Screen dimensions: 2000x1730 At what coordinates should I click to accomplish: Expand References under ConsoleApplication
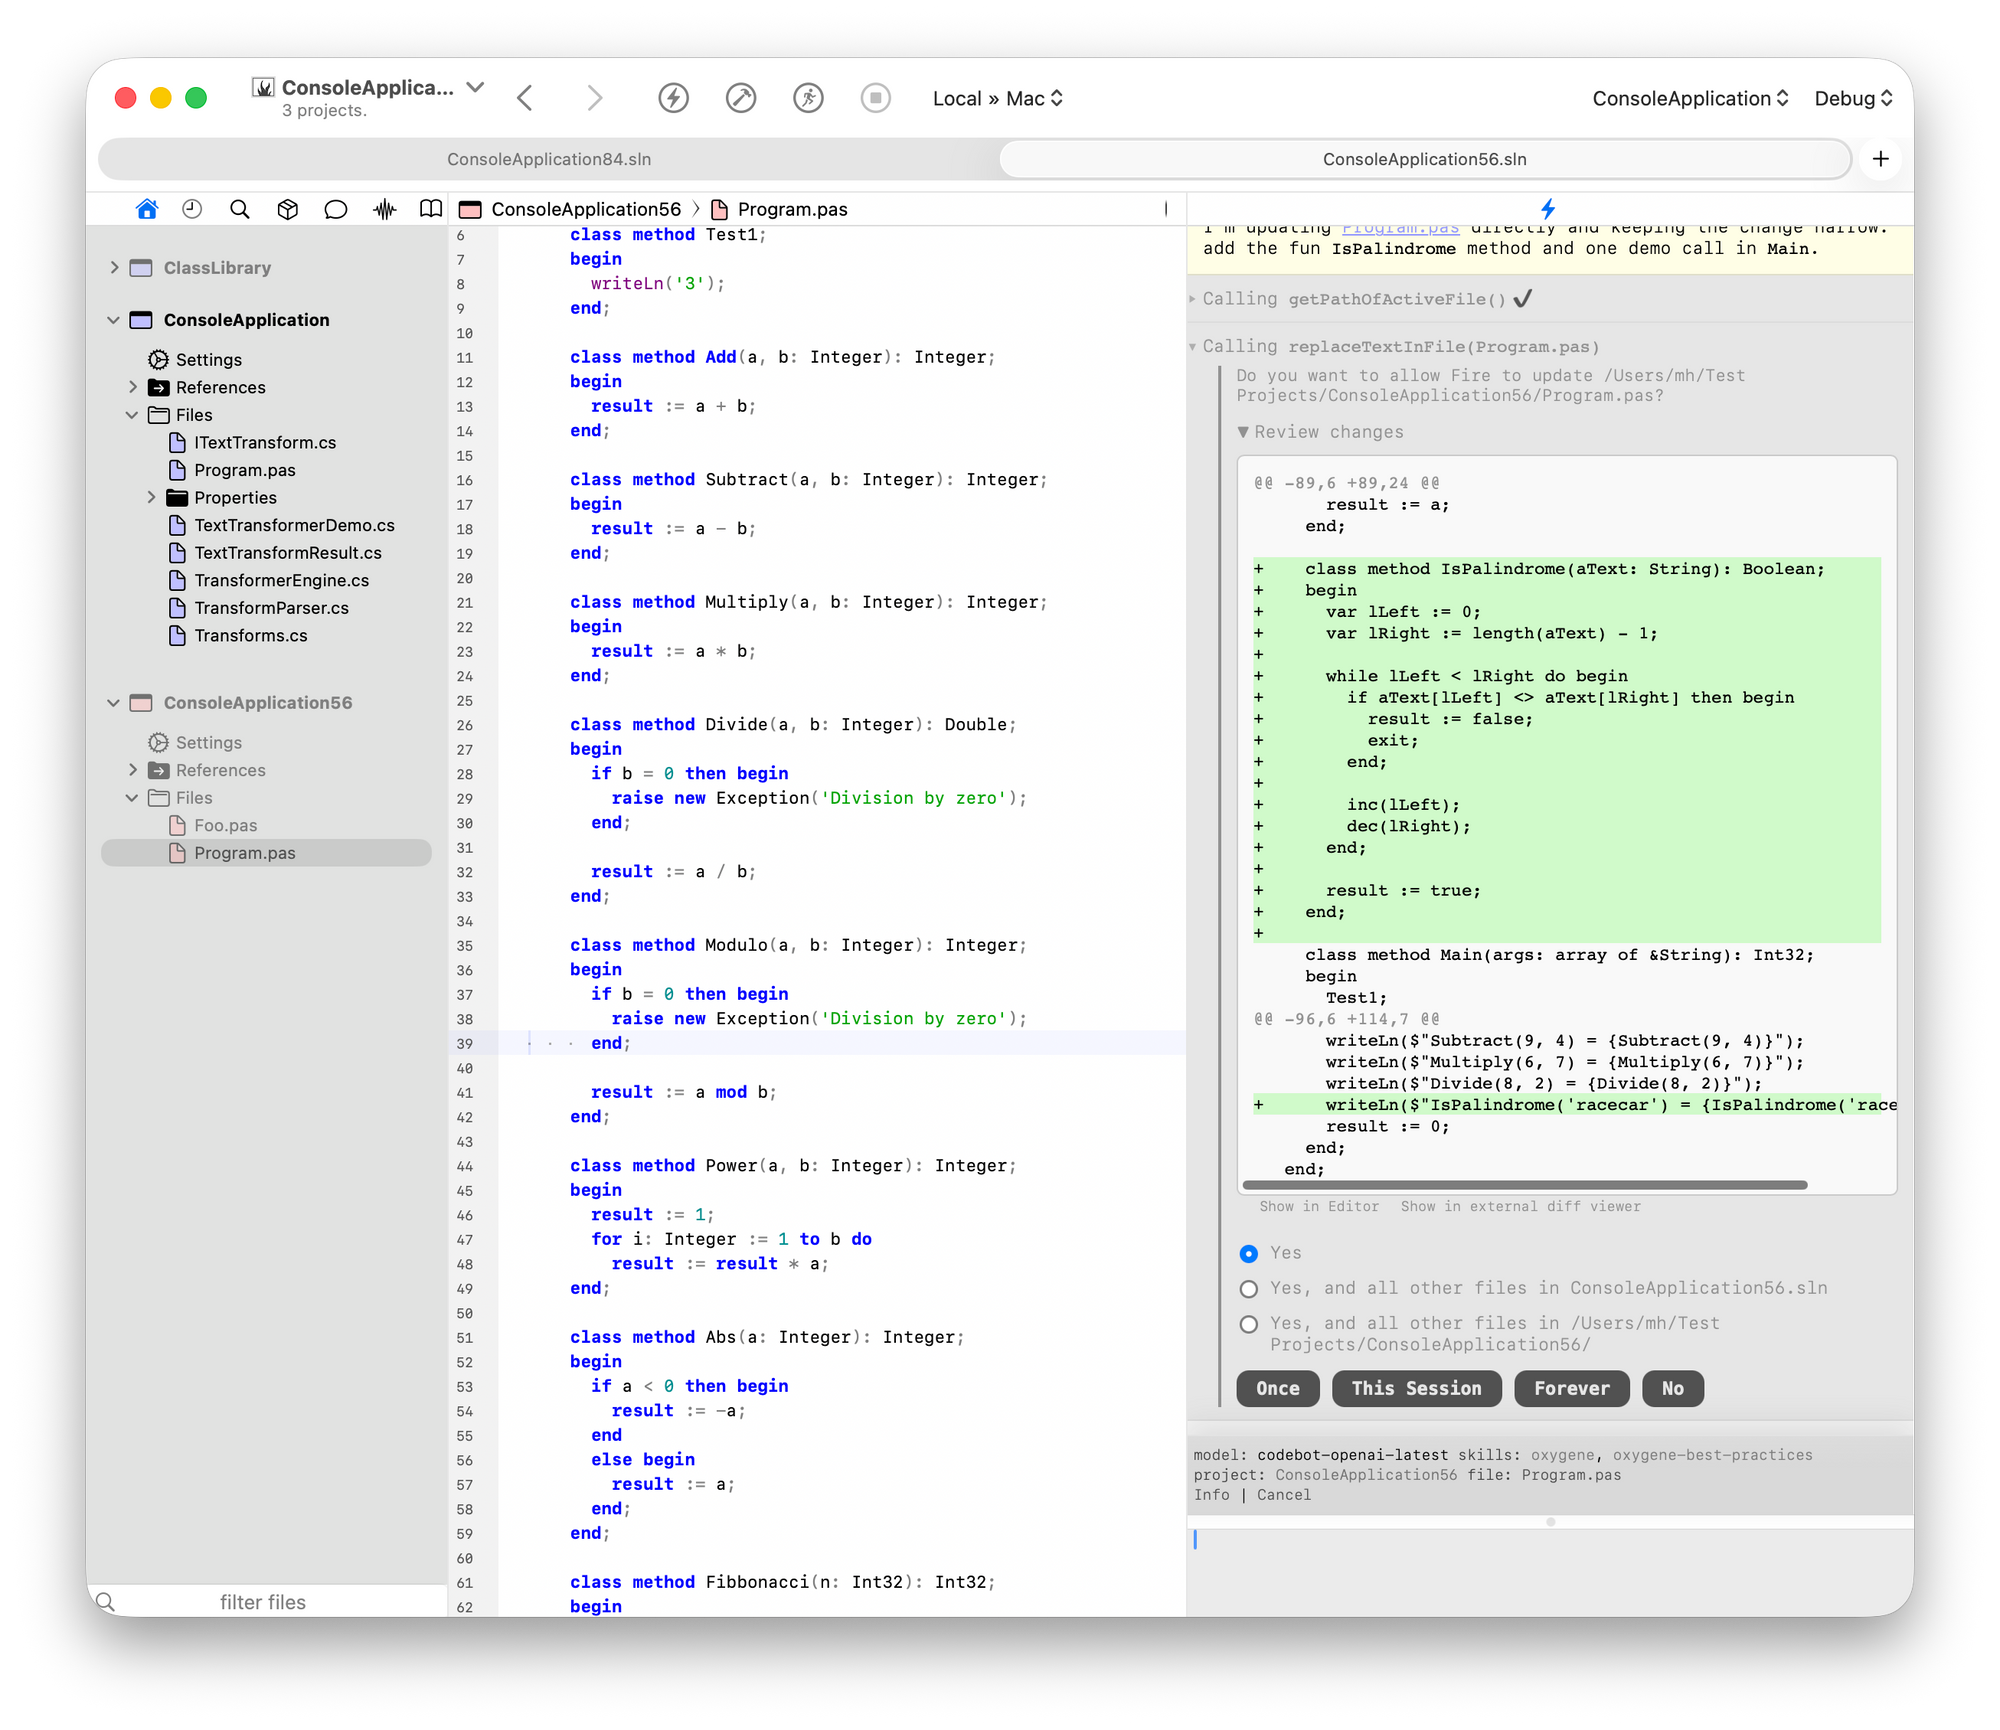(x=133, y=387)
